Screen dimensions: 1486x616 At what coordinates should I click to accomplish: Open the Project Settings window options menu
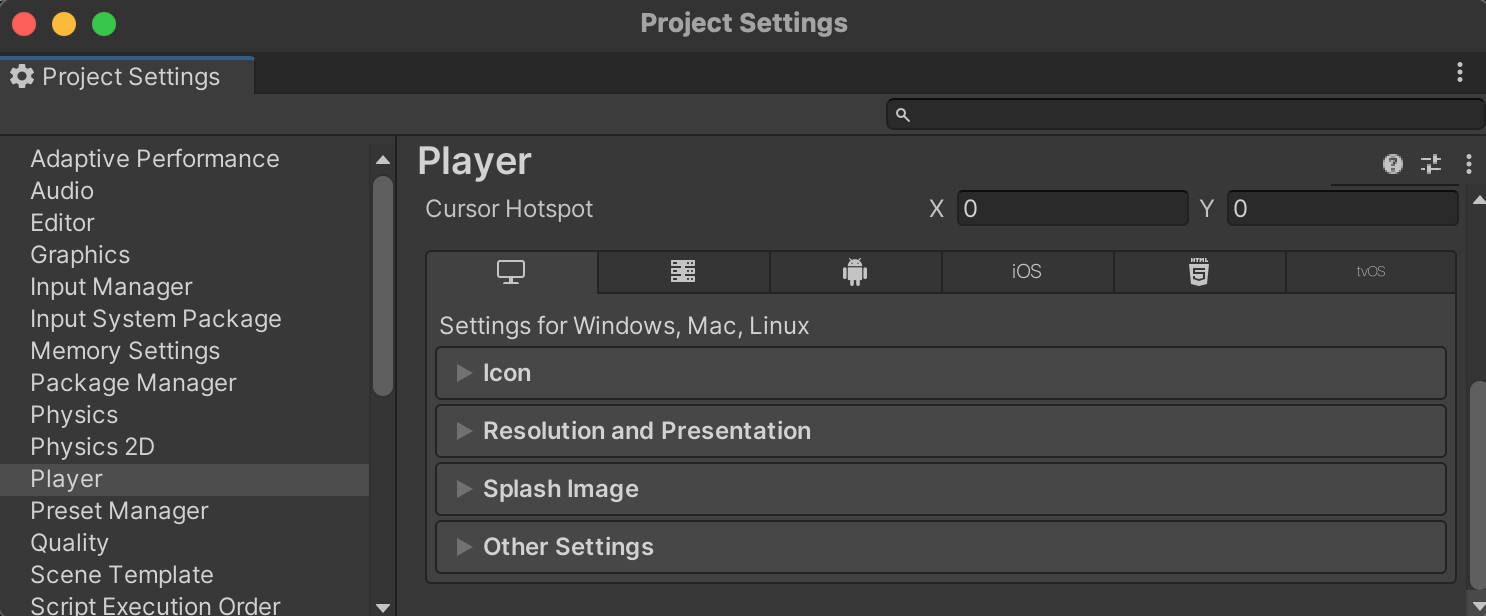point(1460,72)
